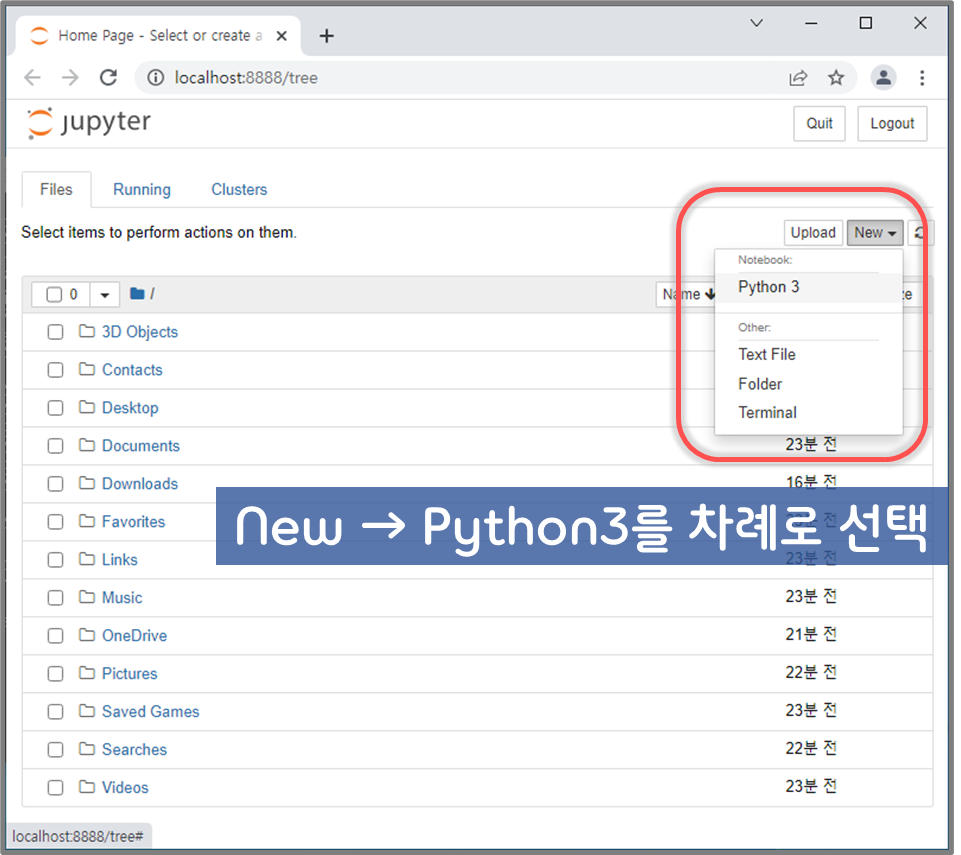This screenshot has height=855, width=961.
Task: Click the folder icon next to Desktop
Action: point(87,408)
